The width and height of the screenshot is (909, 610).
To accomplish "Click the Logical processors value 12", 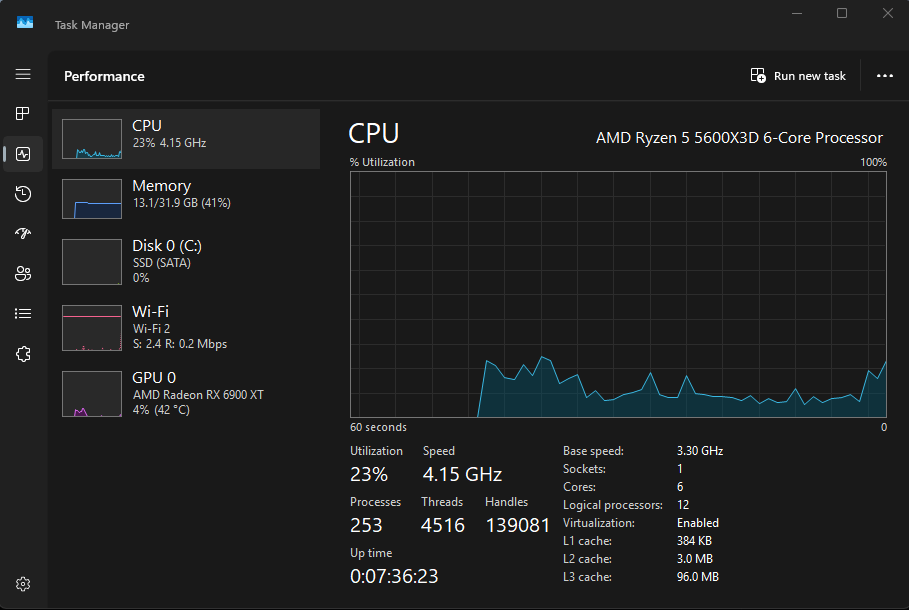I will tap(683, 505).
